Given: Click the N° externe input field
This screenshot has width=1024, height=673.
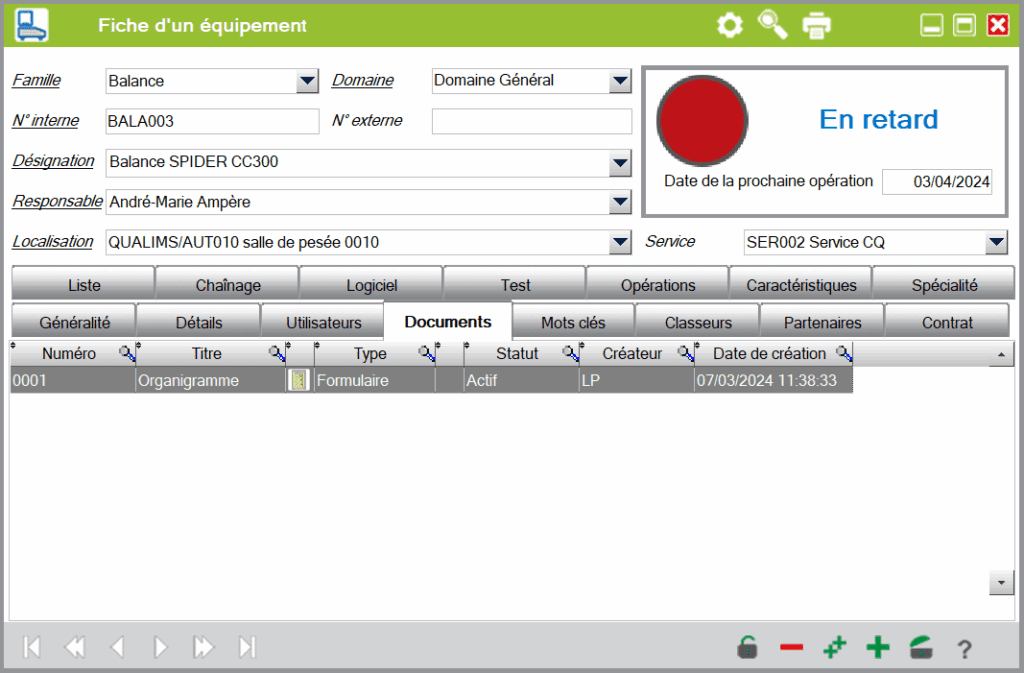Looking at the screenshot, I should point(532,121).
